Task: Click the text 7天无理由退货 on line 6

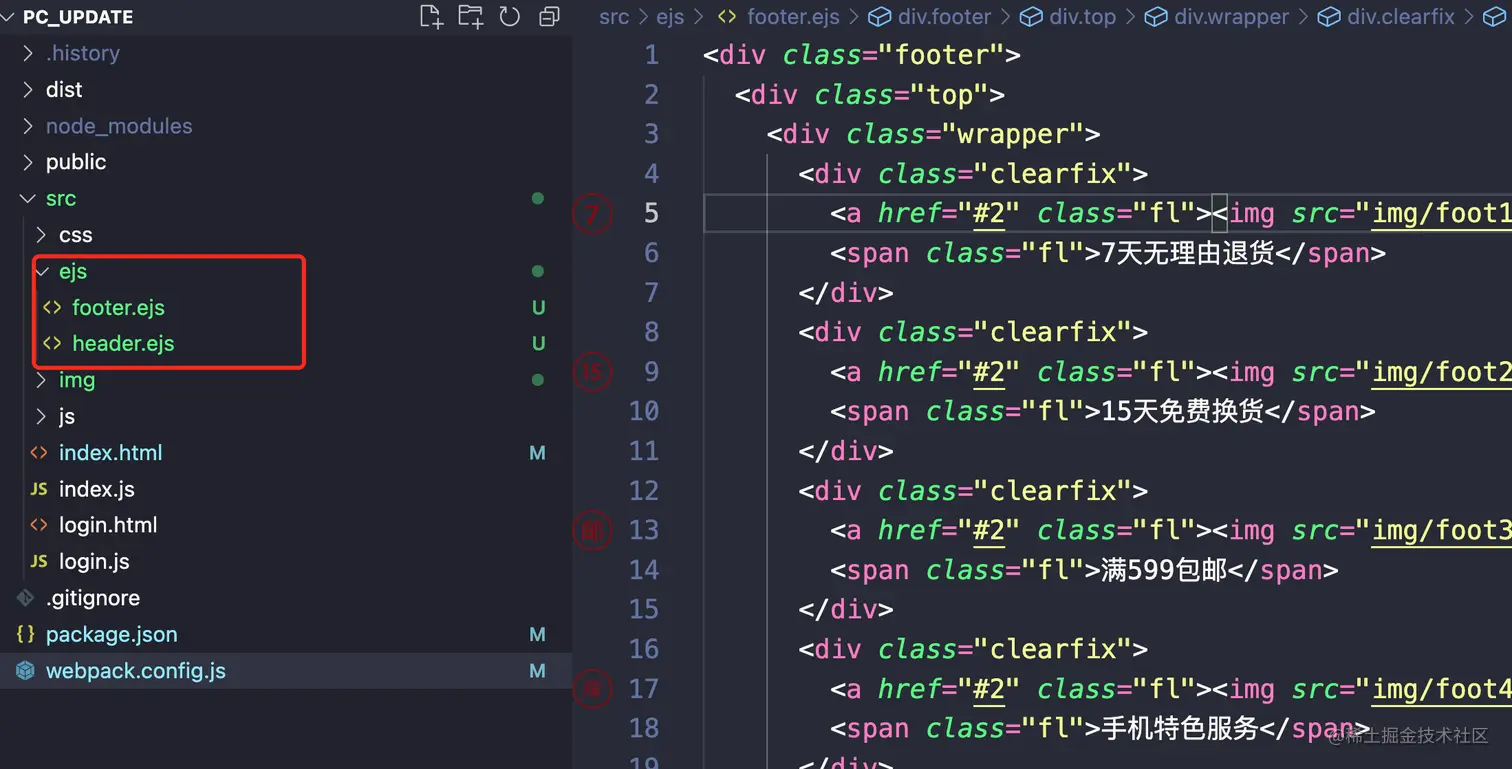Action: point(1188,253)
